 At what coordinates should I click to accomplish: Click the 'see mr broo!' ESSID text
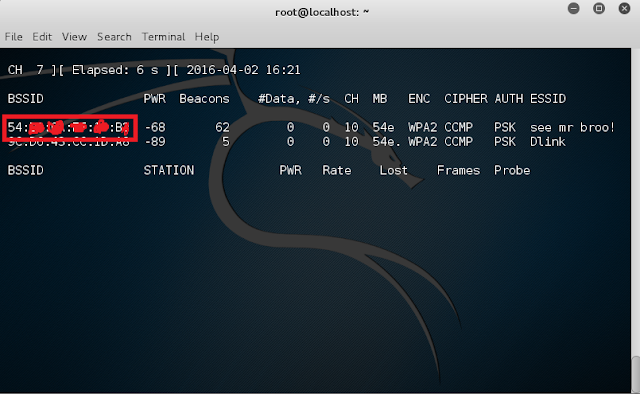(x=572, y=127)
